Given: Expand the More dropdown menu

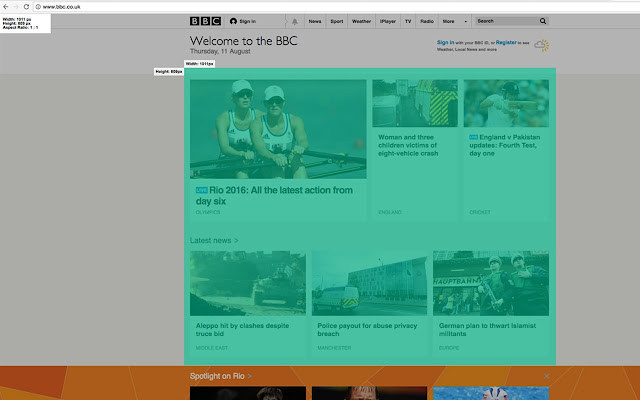Looking at the screenshot, I should pos(455,21).
